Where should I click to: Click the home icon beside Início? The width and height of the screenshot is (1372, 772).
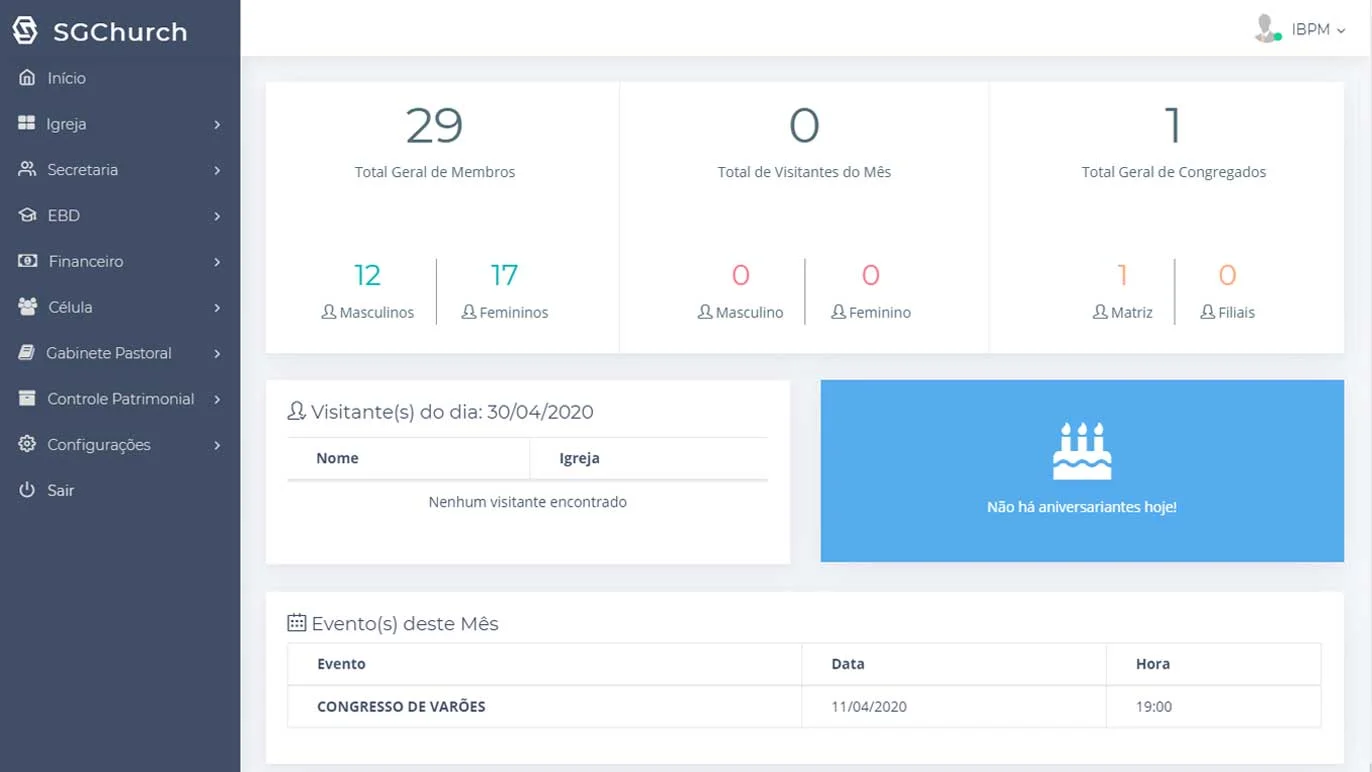pos(27,78)
